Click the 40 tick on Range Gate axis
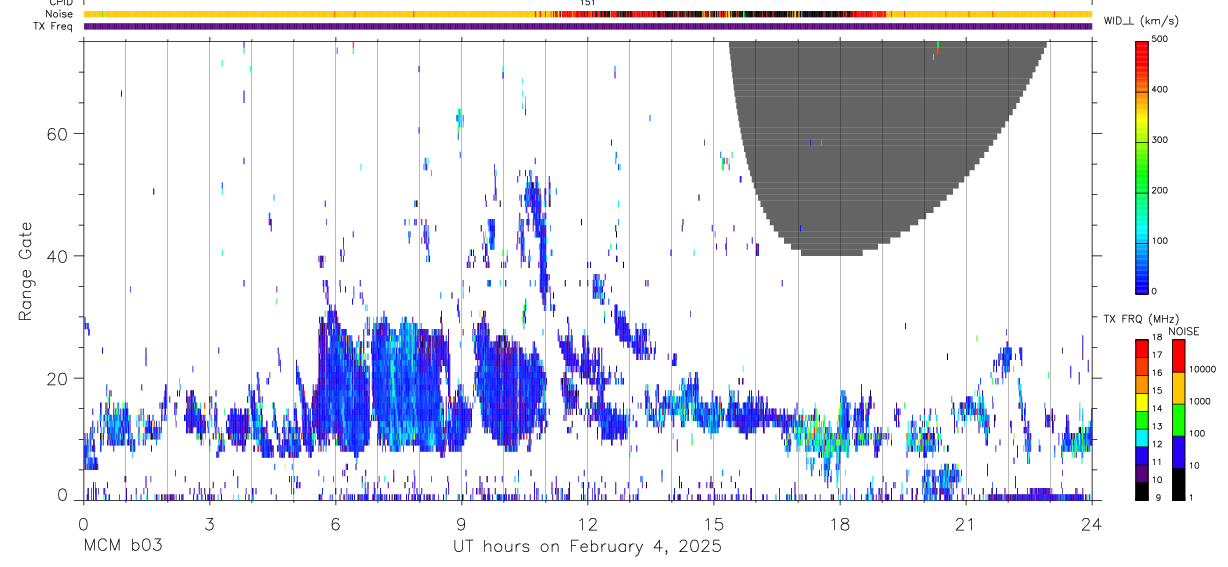This screenshot has width=1228, height=567. click(x=57, y=256)
